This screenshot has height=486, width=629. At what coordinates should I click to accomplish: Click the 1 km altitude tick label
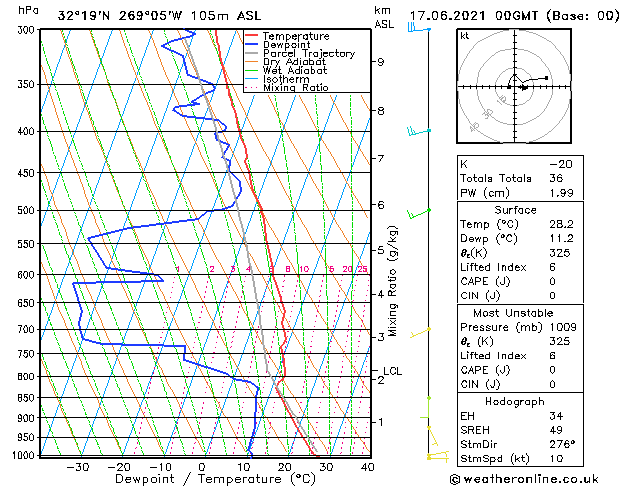coord(380,422)
